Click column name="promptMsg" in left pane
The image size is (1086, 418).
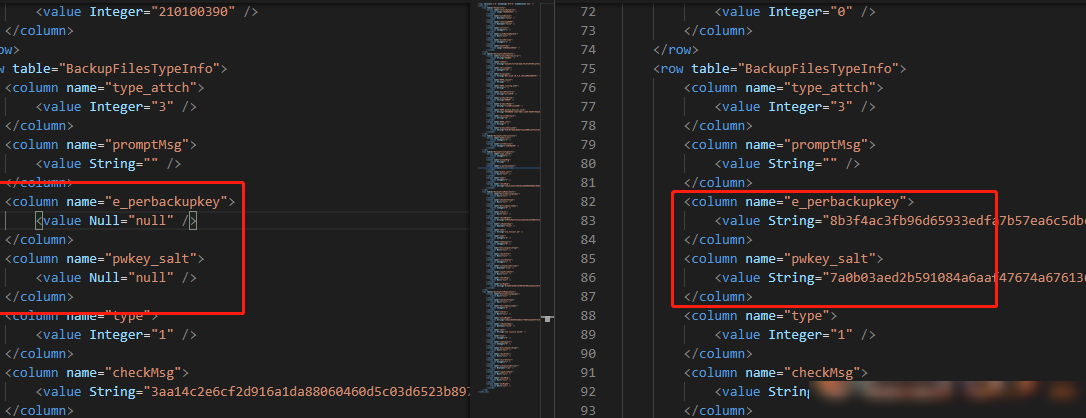pos(101,145)
